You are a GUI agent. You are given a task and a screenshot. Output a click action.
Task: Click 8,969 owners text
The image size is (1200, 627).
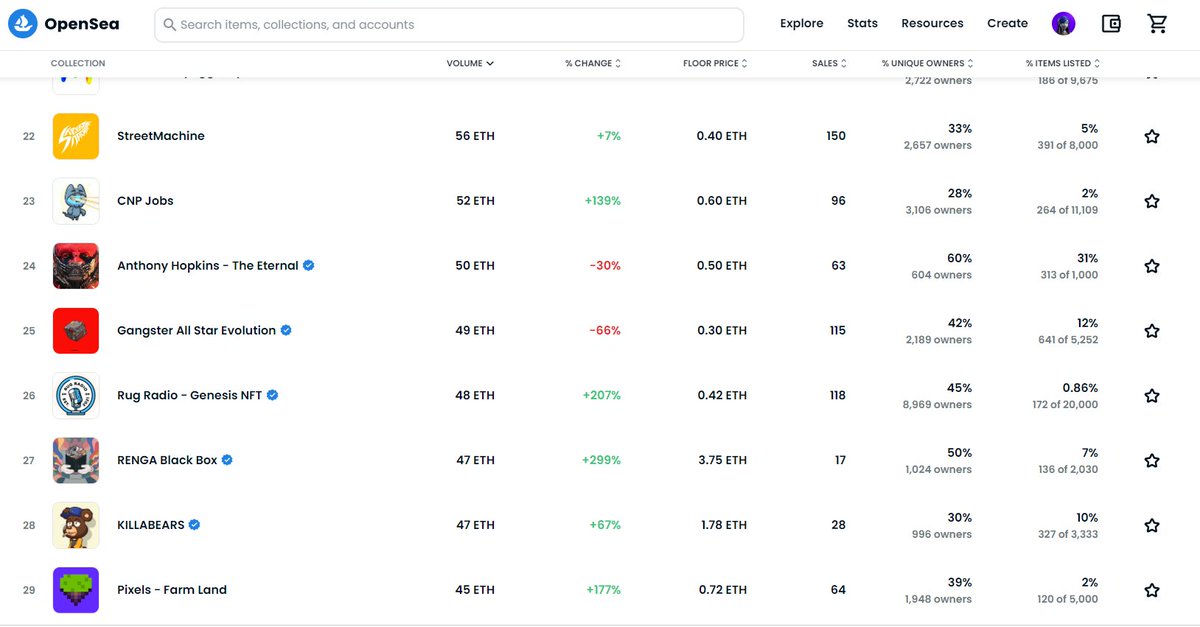coord(937,405)
